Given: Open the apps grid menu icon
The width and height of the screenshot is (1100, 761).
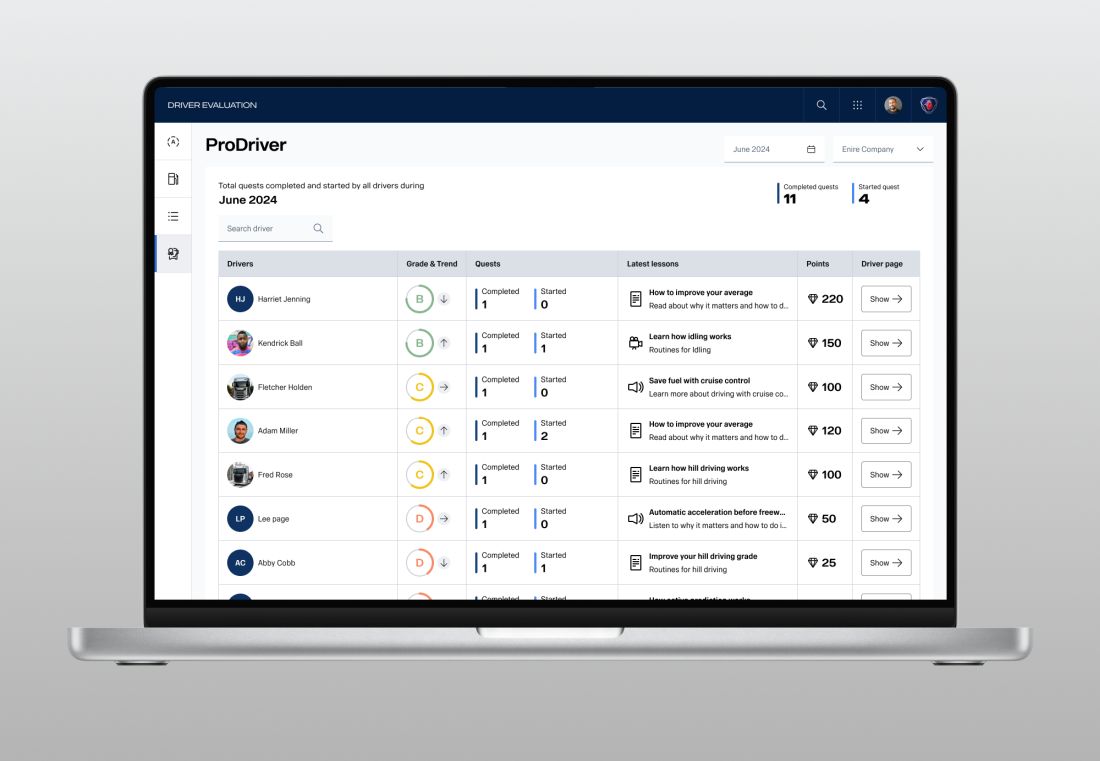Looking at the screenshot, I should click(x=857, y=105).
